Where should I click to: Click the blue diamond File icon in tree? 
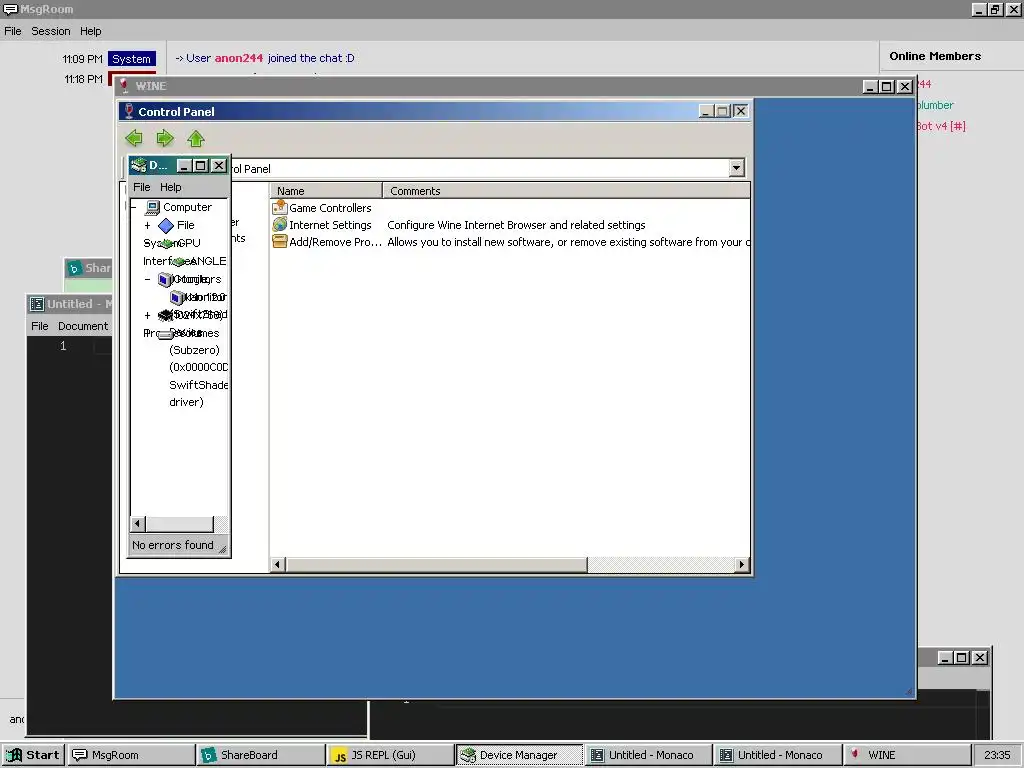pos(166,225)
